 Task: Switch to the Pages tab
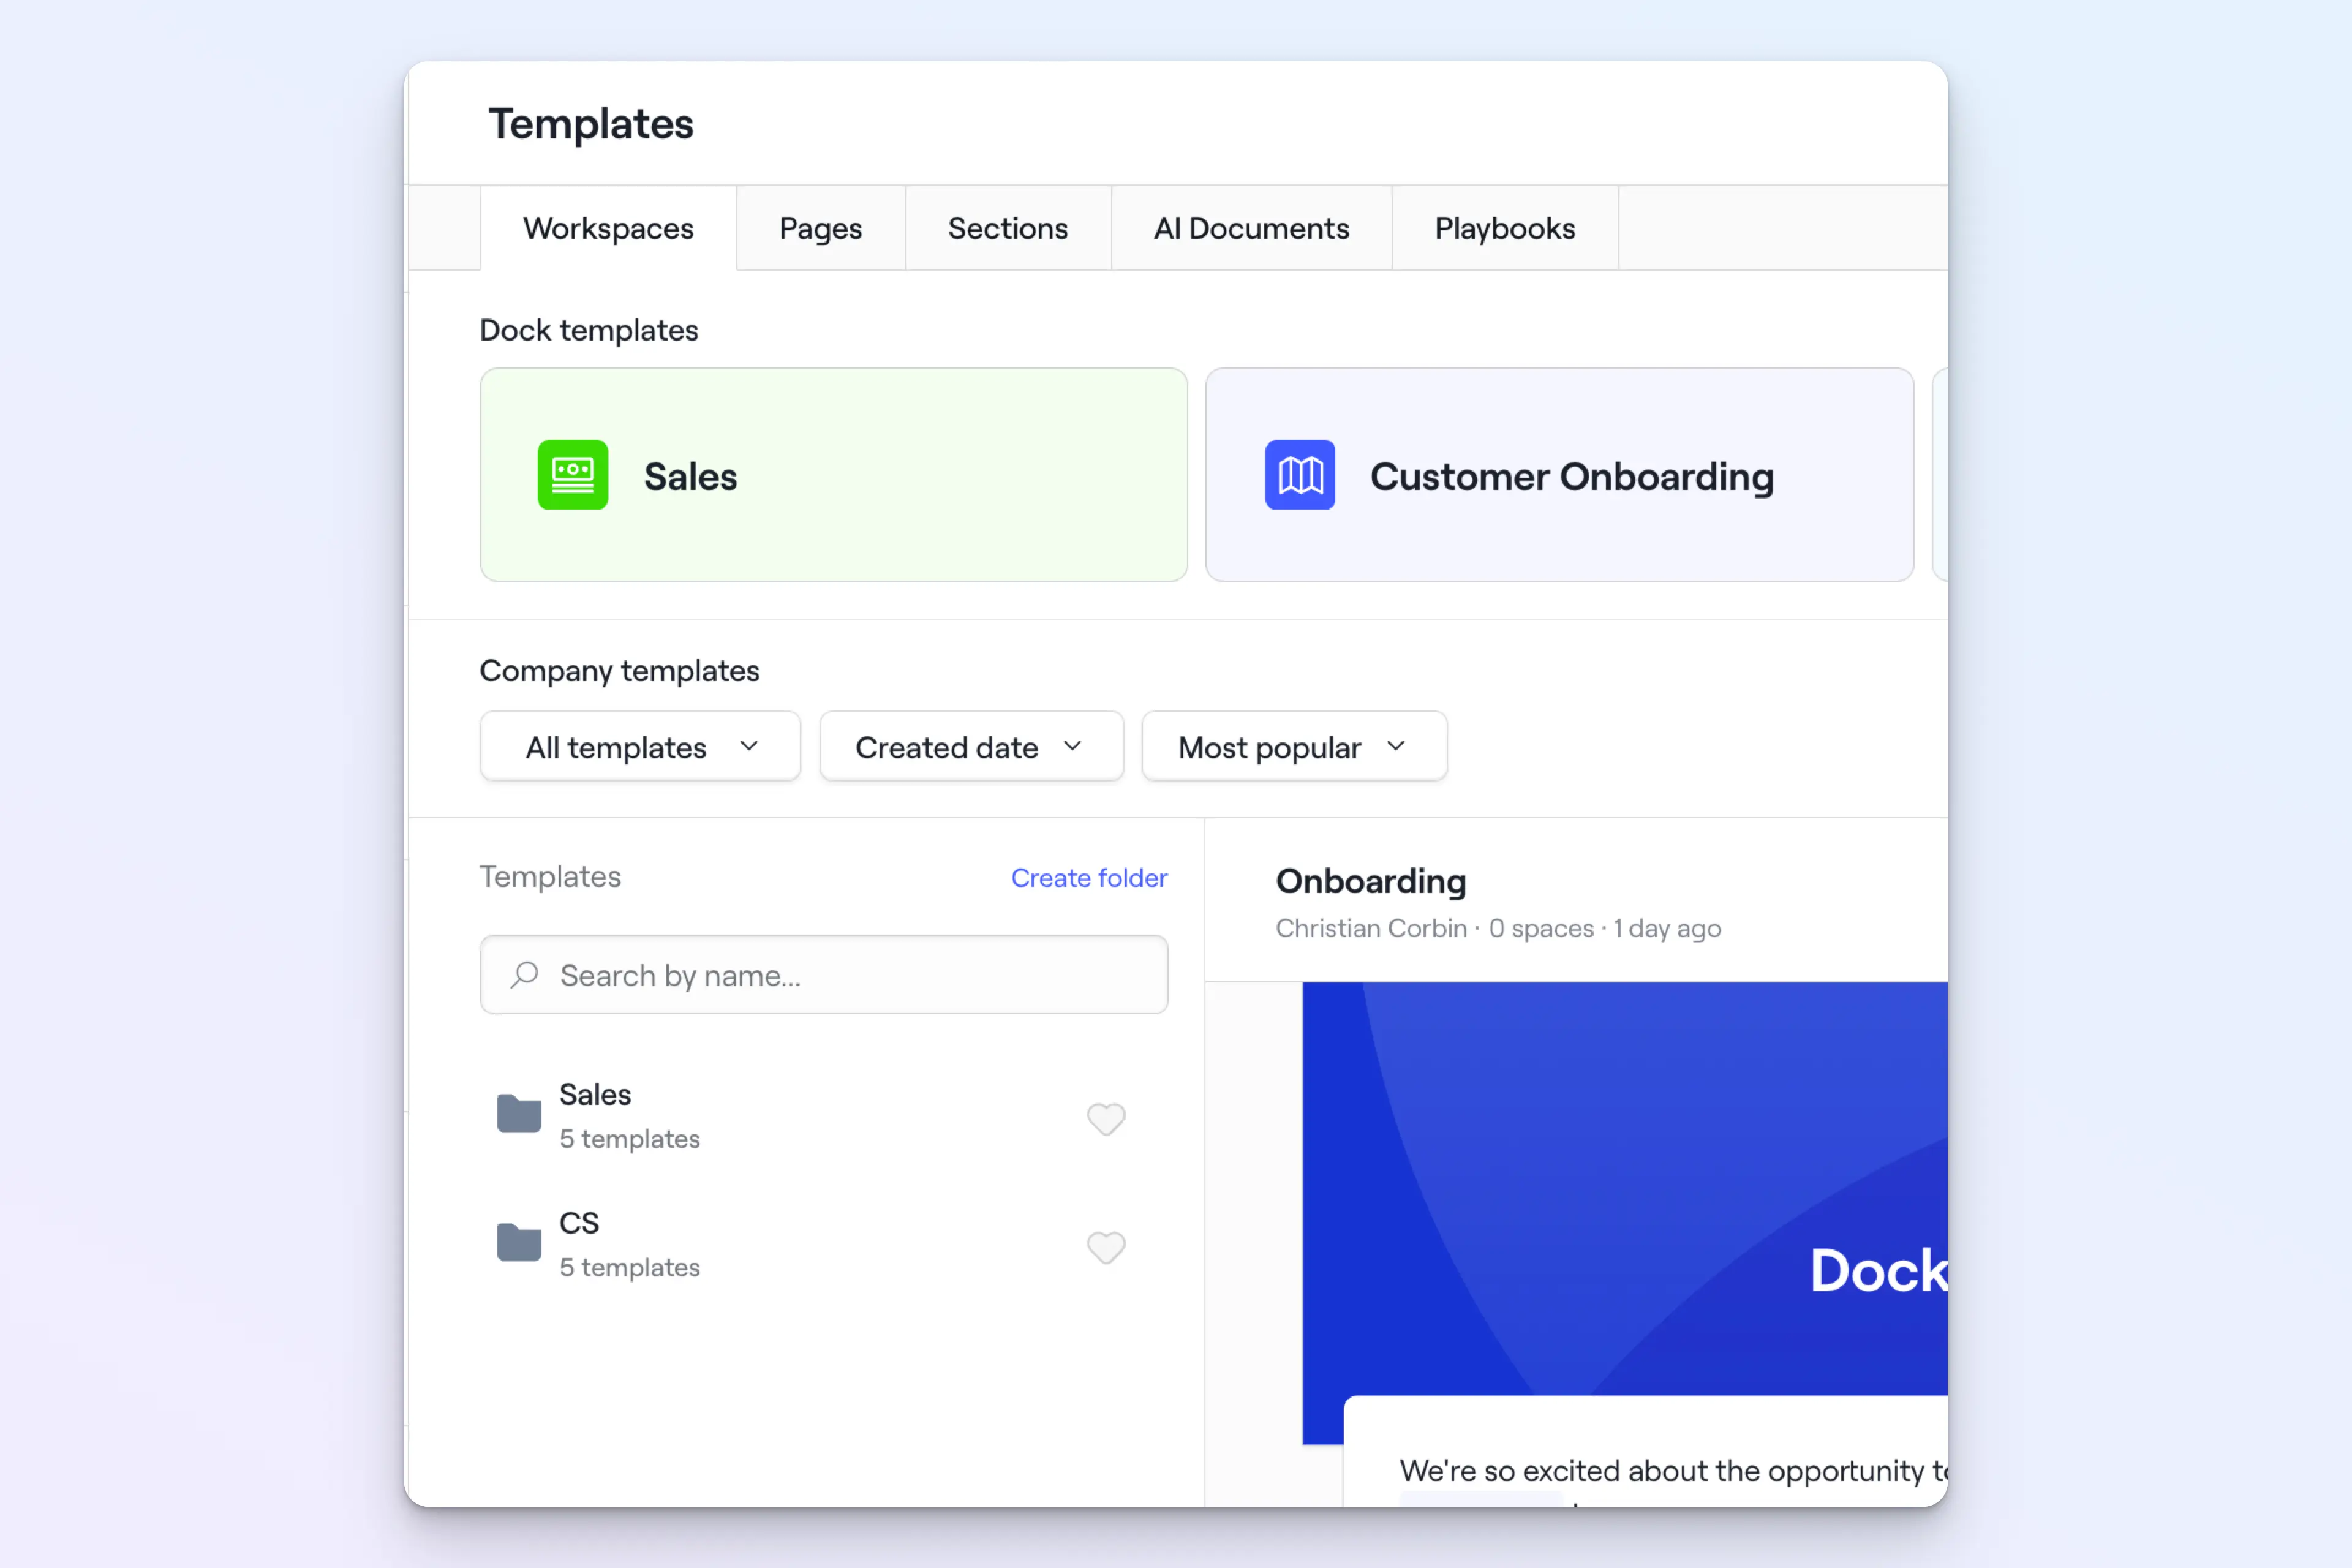coord(820,229)
